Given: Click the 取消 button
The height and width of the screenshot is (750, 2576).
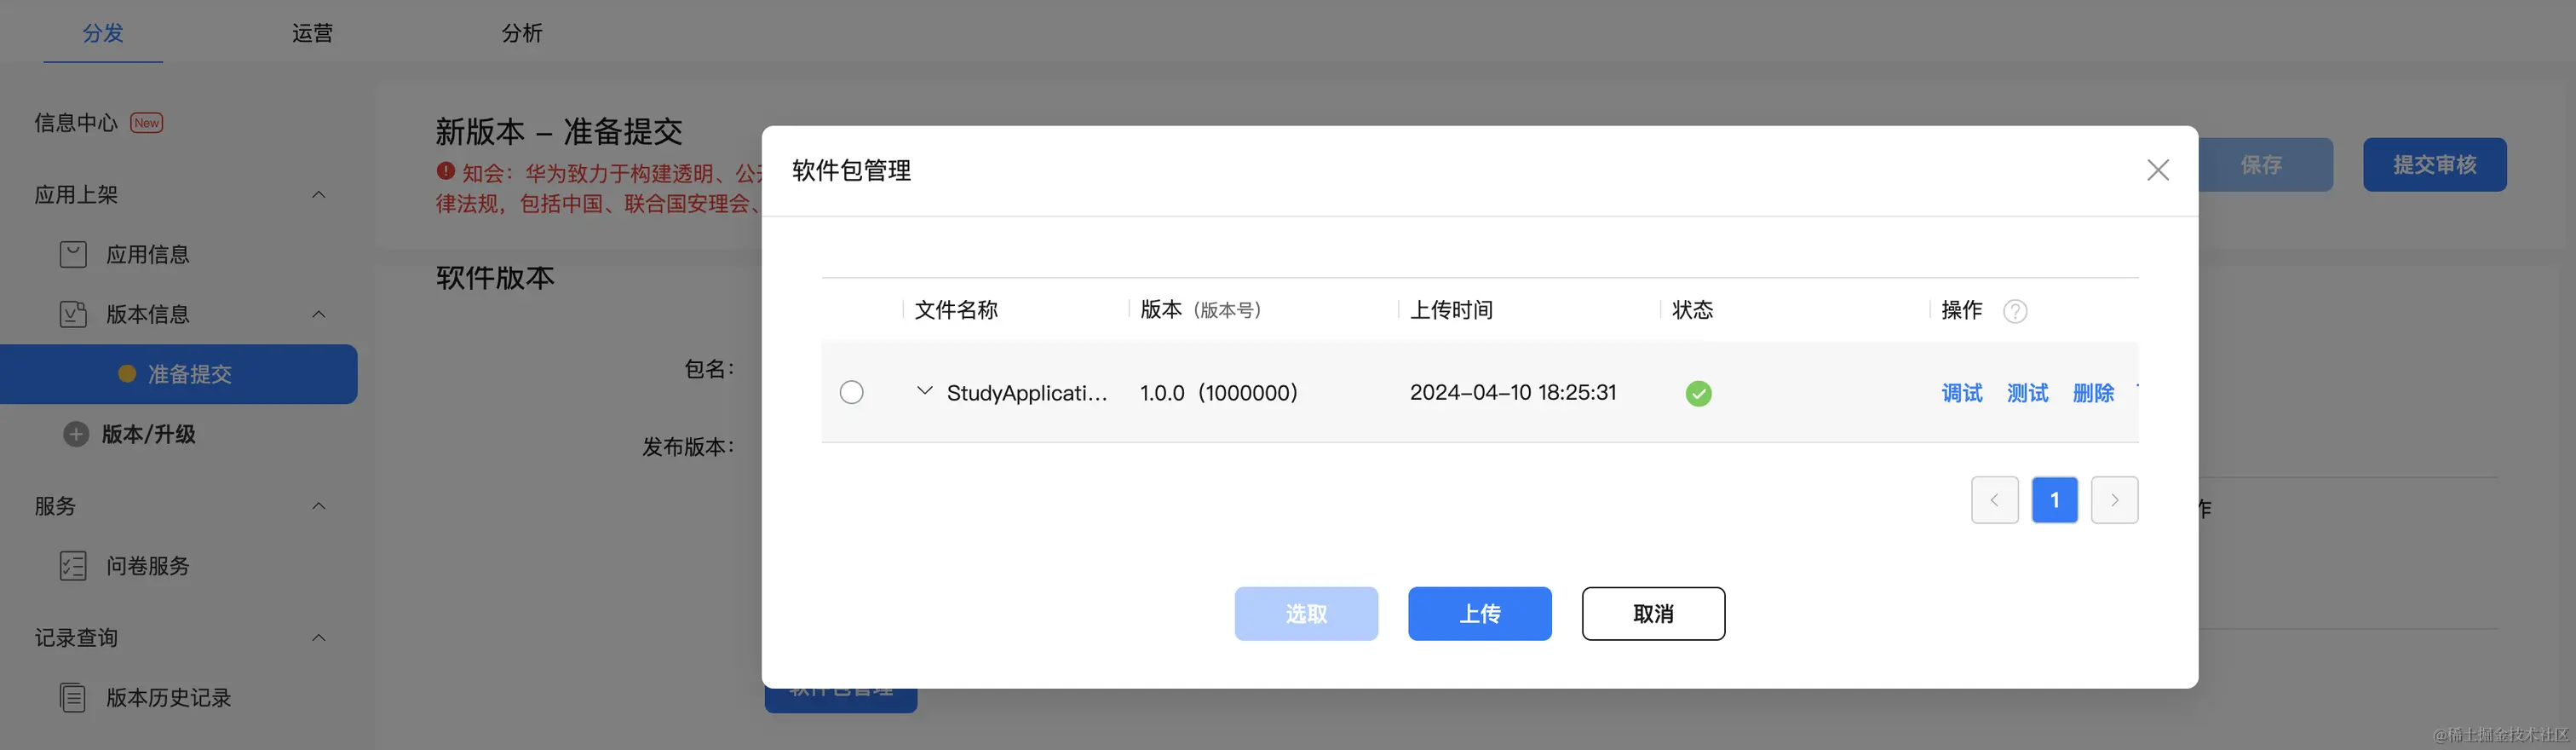Looking at the screenshot, I should click(x=1653, y=614).
